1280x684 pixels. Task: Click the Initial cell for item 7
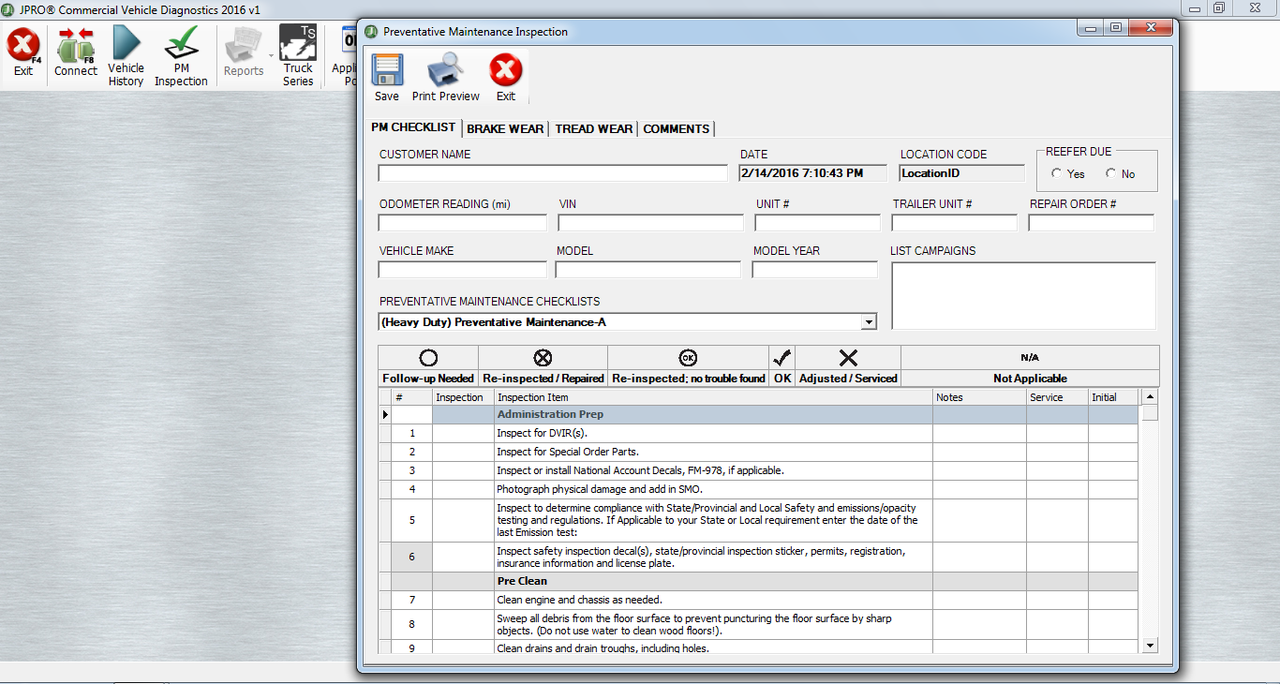[x=1113, y=600]
